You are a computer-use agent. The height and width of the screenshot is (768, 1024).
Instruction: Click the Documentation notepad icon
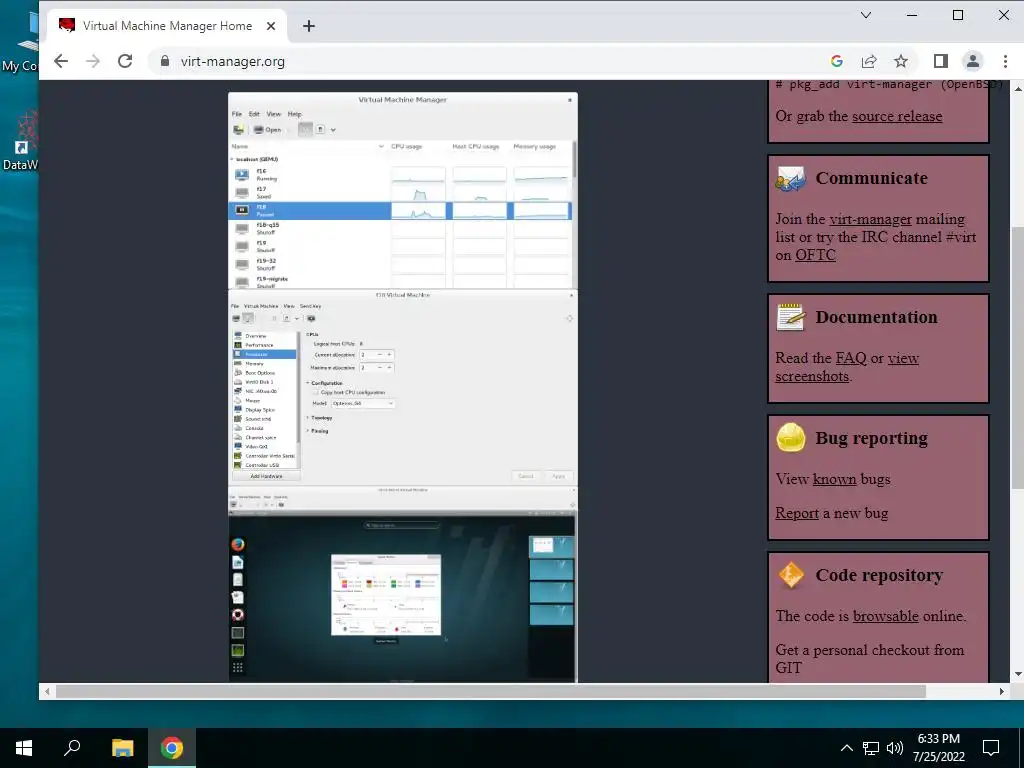791,317
